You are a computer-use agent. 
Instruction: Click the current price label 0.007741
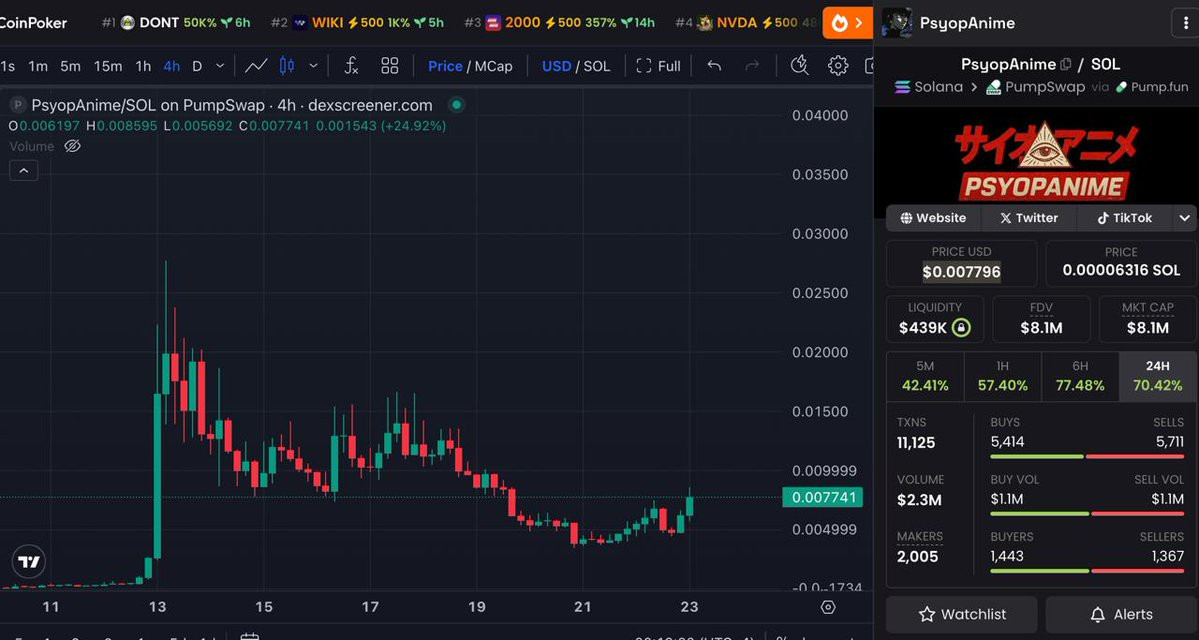[823, 497]
